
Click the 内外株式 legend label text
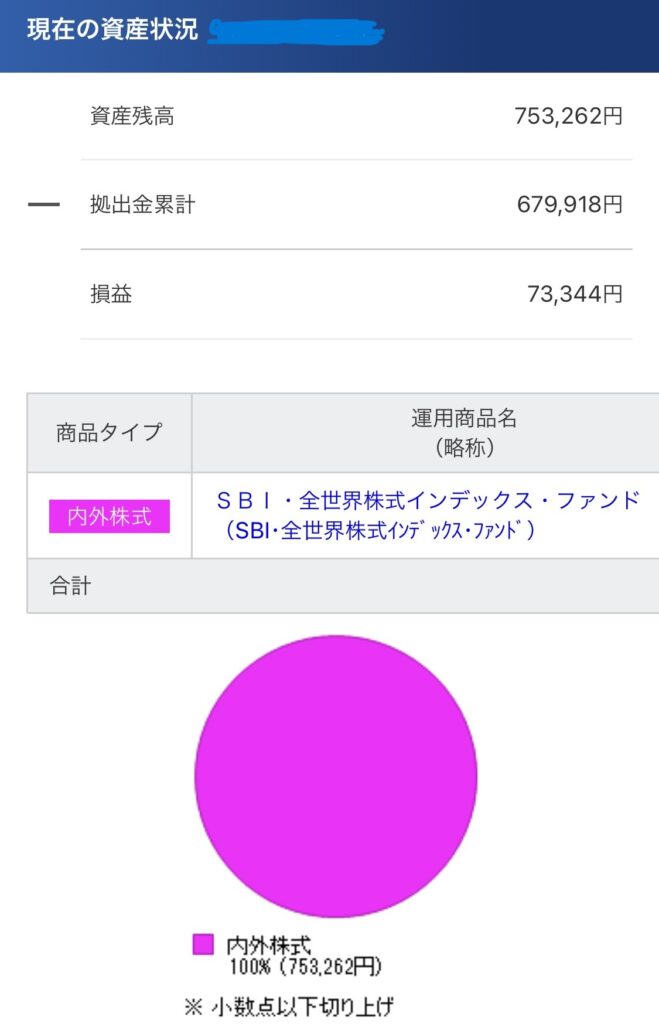click(x=269, y=944)
